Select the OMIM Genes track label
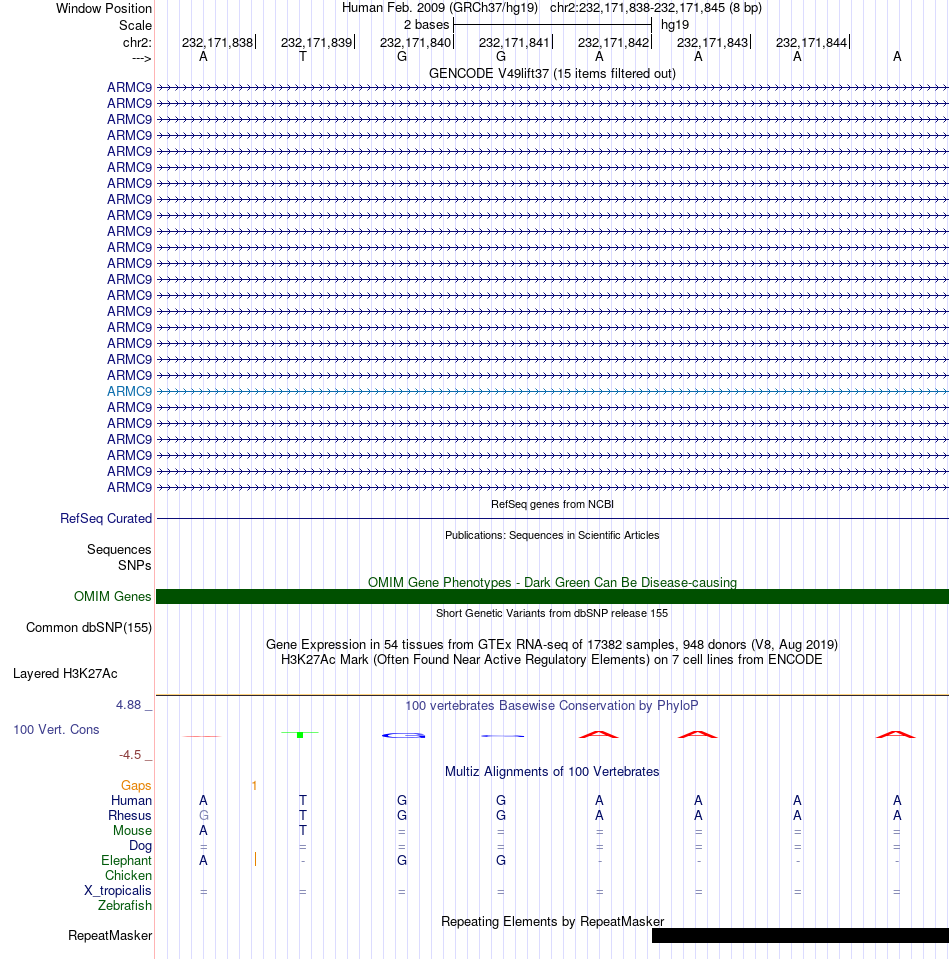Viewport: 950px width, 959px height. tap(113, 596)
